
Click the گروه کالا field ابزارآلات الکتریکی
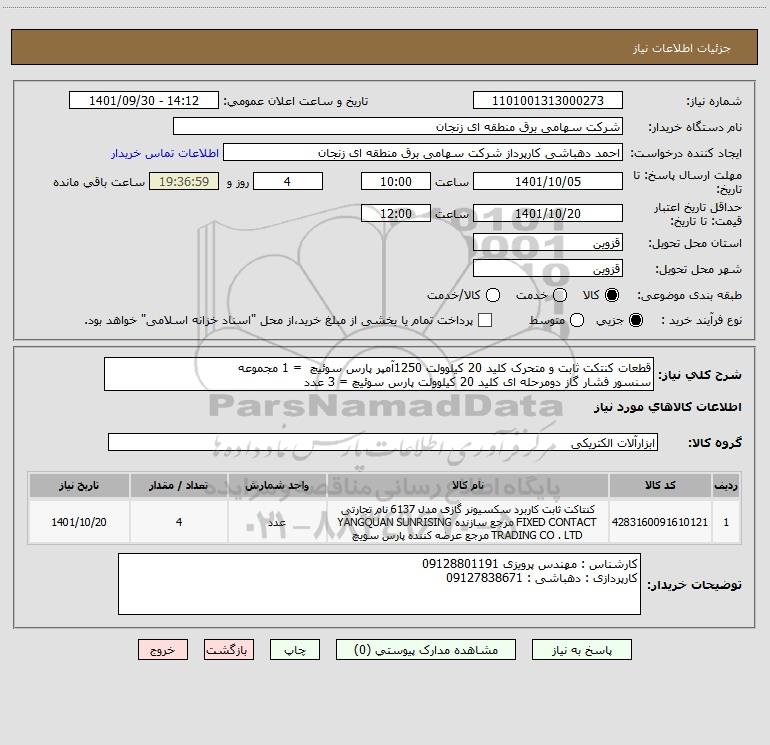pos(383,442)
